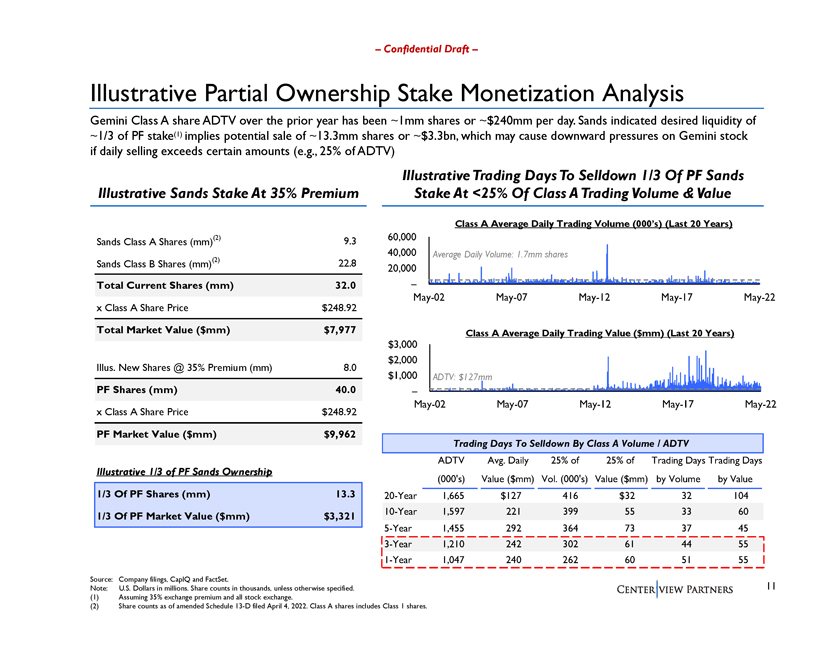Click the 60,000 axis label on volume chart
This screenshot has height=649, width=840.
point(402,237)
